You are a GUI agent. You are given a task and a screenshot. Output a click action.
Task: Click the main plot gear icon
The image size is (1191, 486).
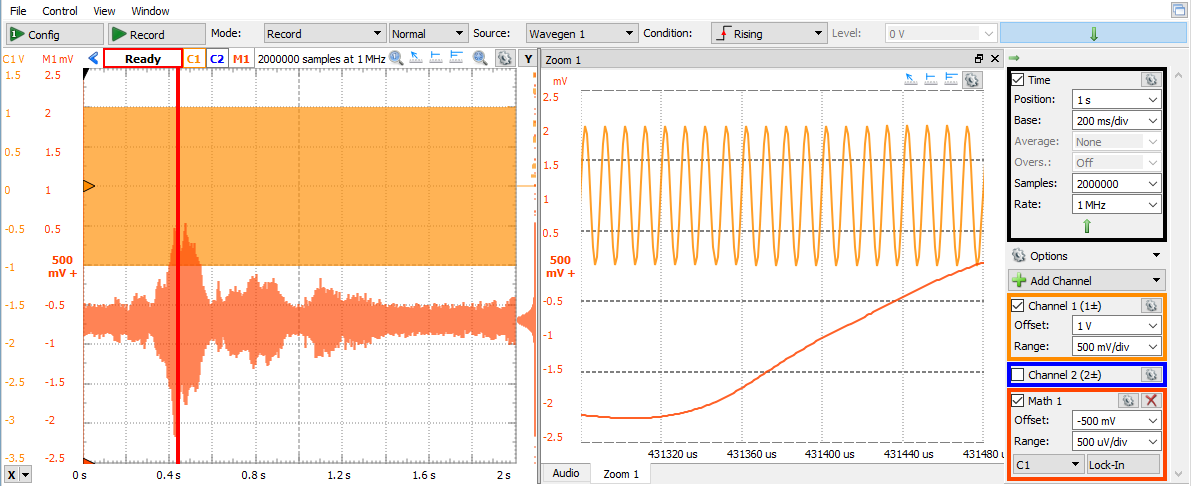505,59
